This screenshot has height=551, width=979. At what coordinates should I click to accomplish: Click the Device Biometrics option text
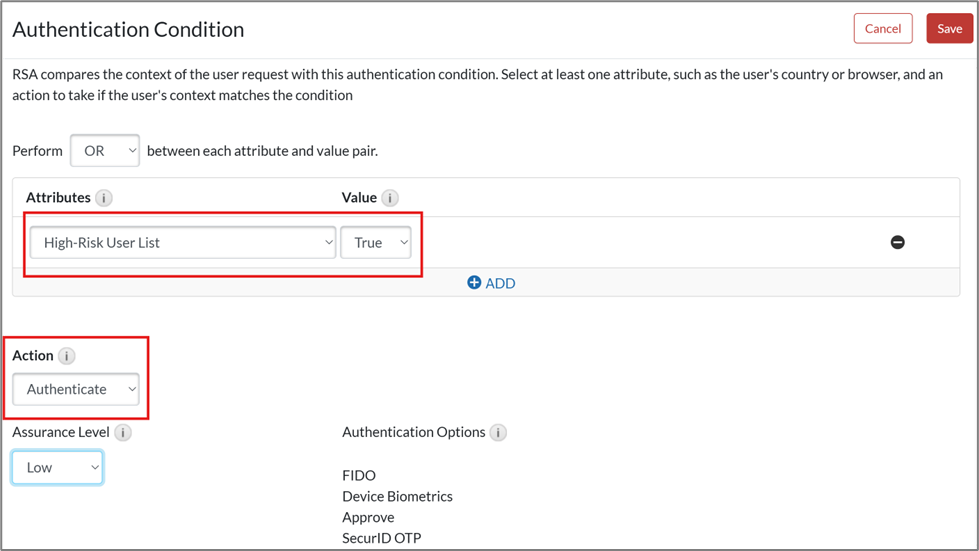(397, 497)
